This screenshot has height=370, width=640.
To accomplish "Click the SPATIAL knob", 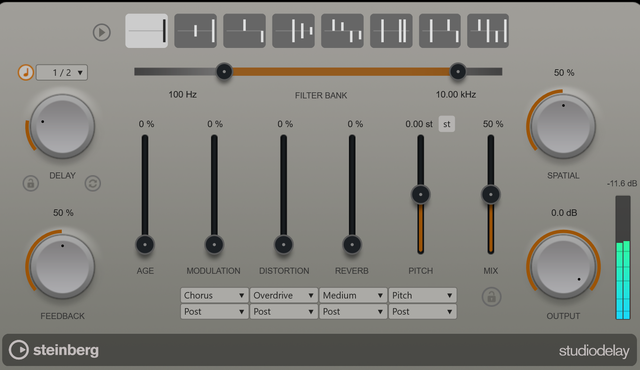I will click(563, 126).
